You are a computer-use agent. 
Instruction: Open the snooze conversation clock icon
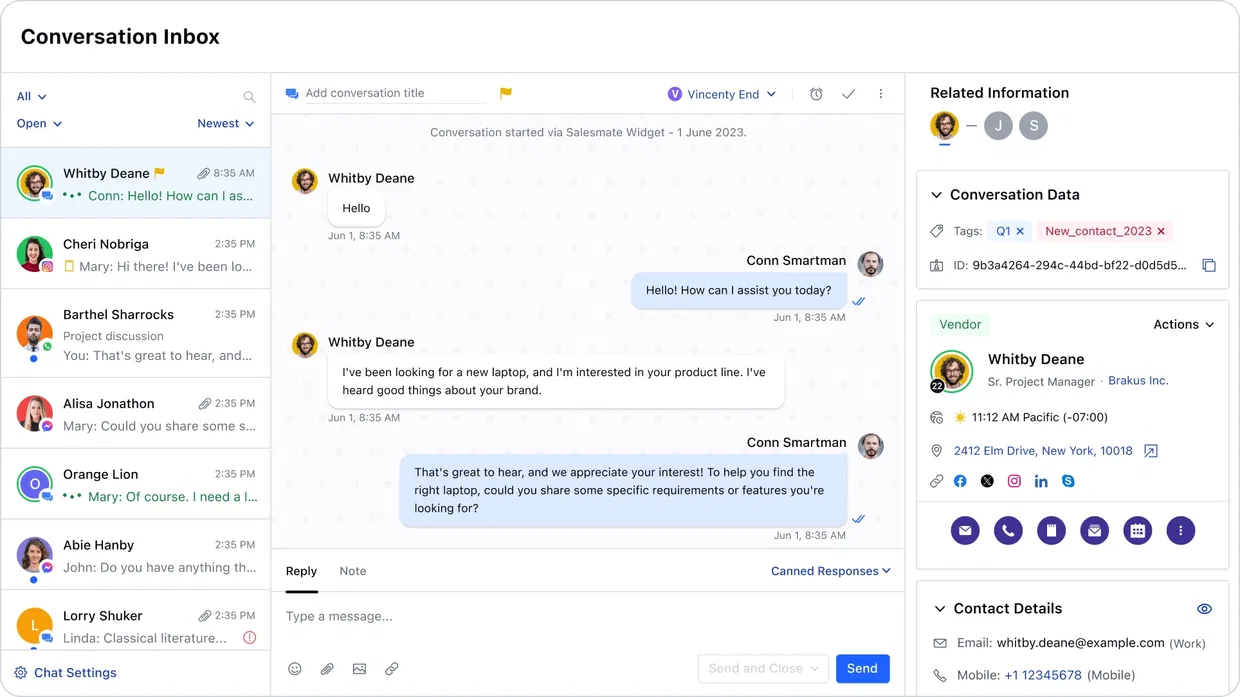pyautogui.click(x=816, y=93)
